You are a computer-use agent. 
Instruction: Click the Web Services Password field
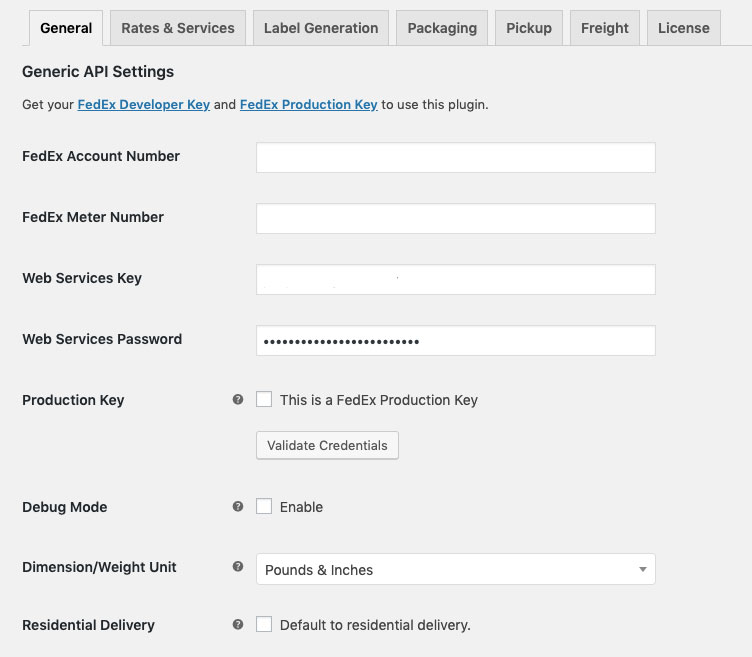point(456,340)
